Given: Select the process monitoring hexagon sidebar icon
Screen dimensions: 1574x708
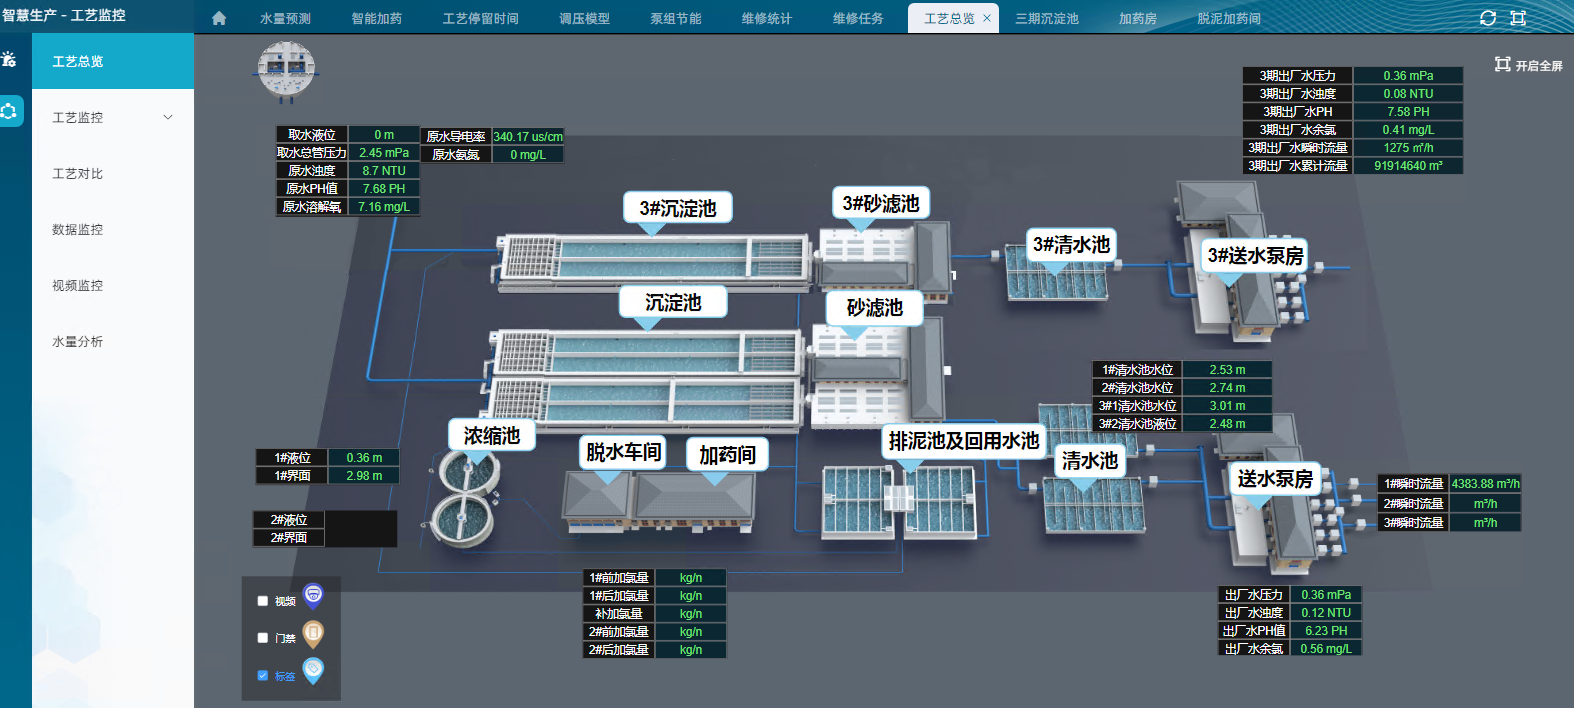Looking at the screenshot, I should (9, 111).
